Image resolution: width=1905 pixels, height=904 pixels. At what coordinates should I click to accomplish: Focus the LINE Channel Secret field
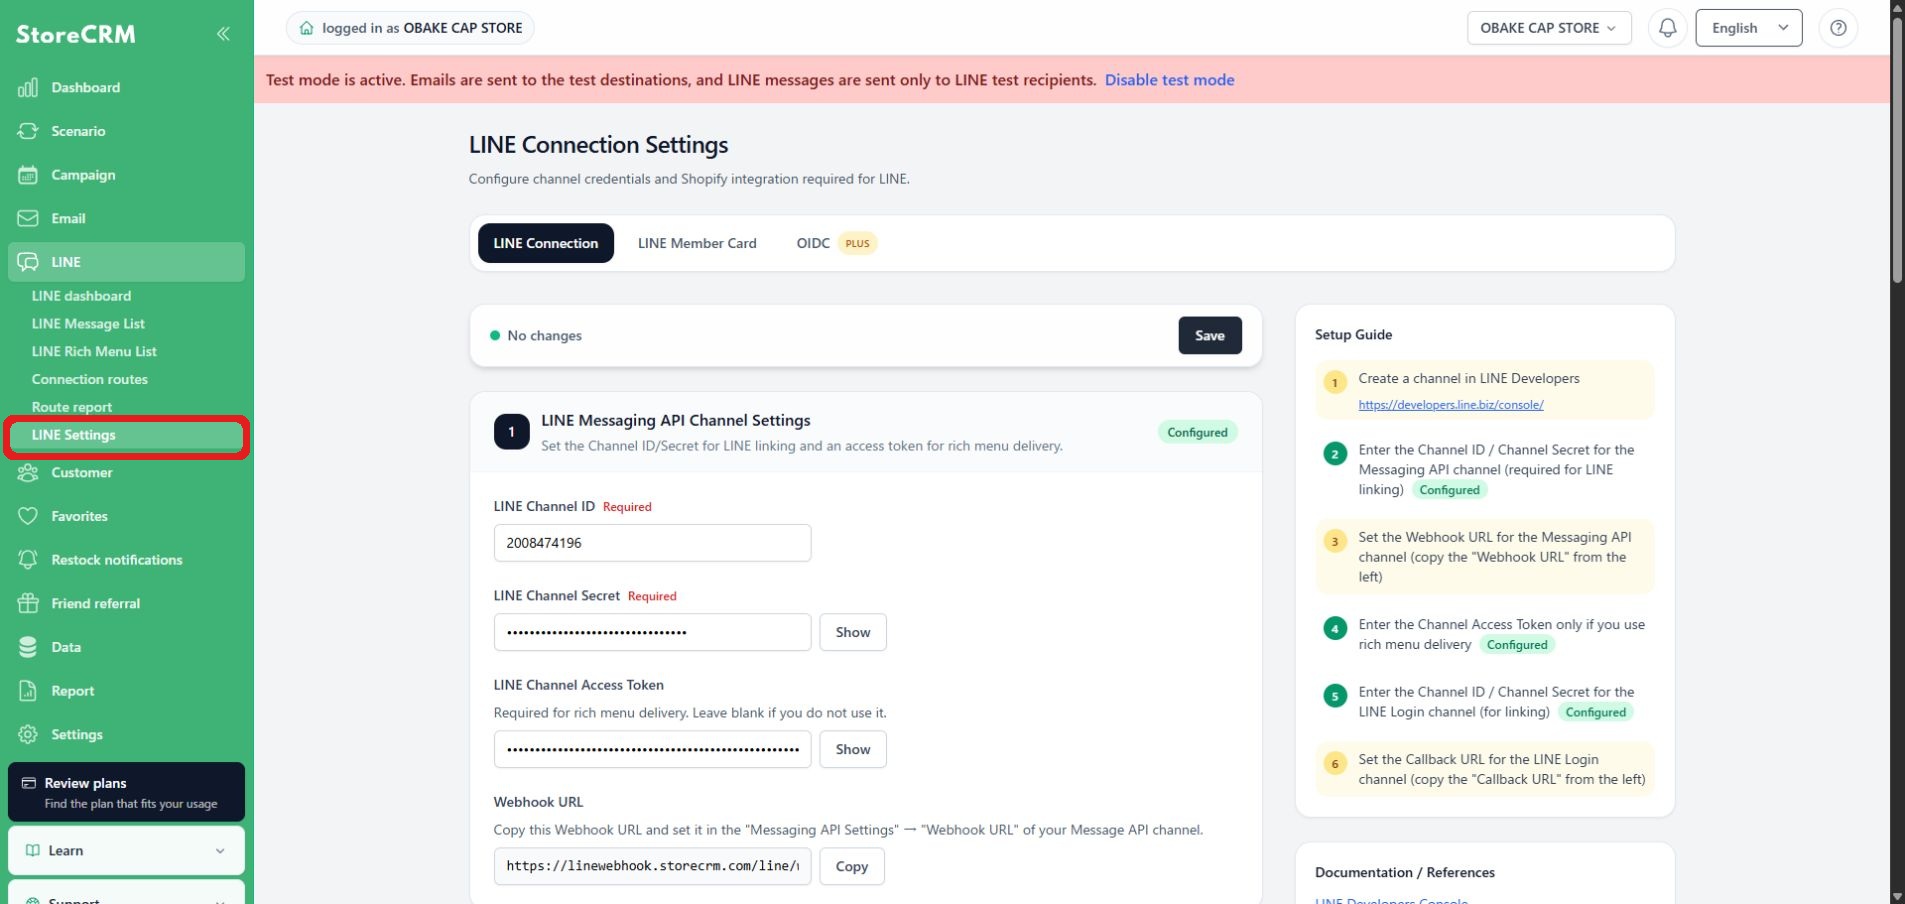[x=652, y=632]
